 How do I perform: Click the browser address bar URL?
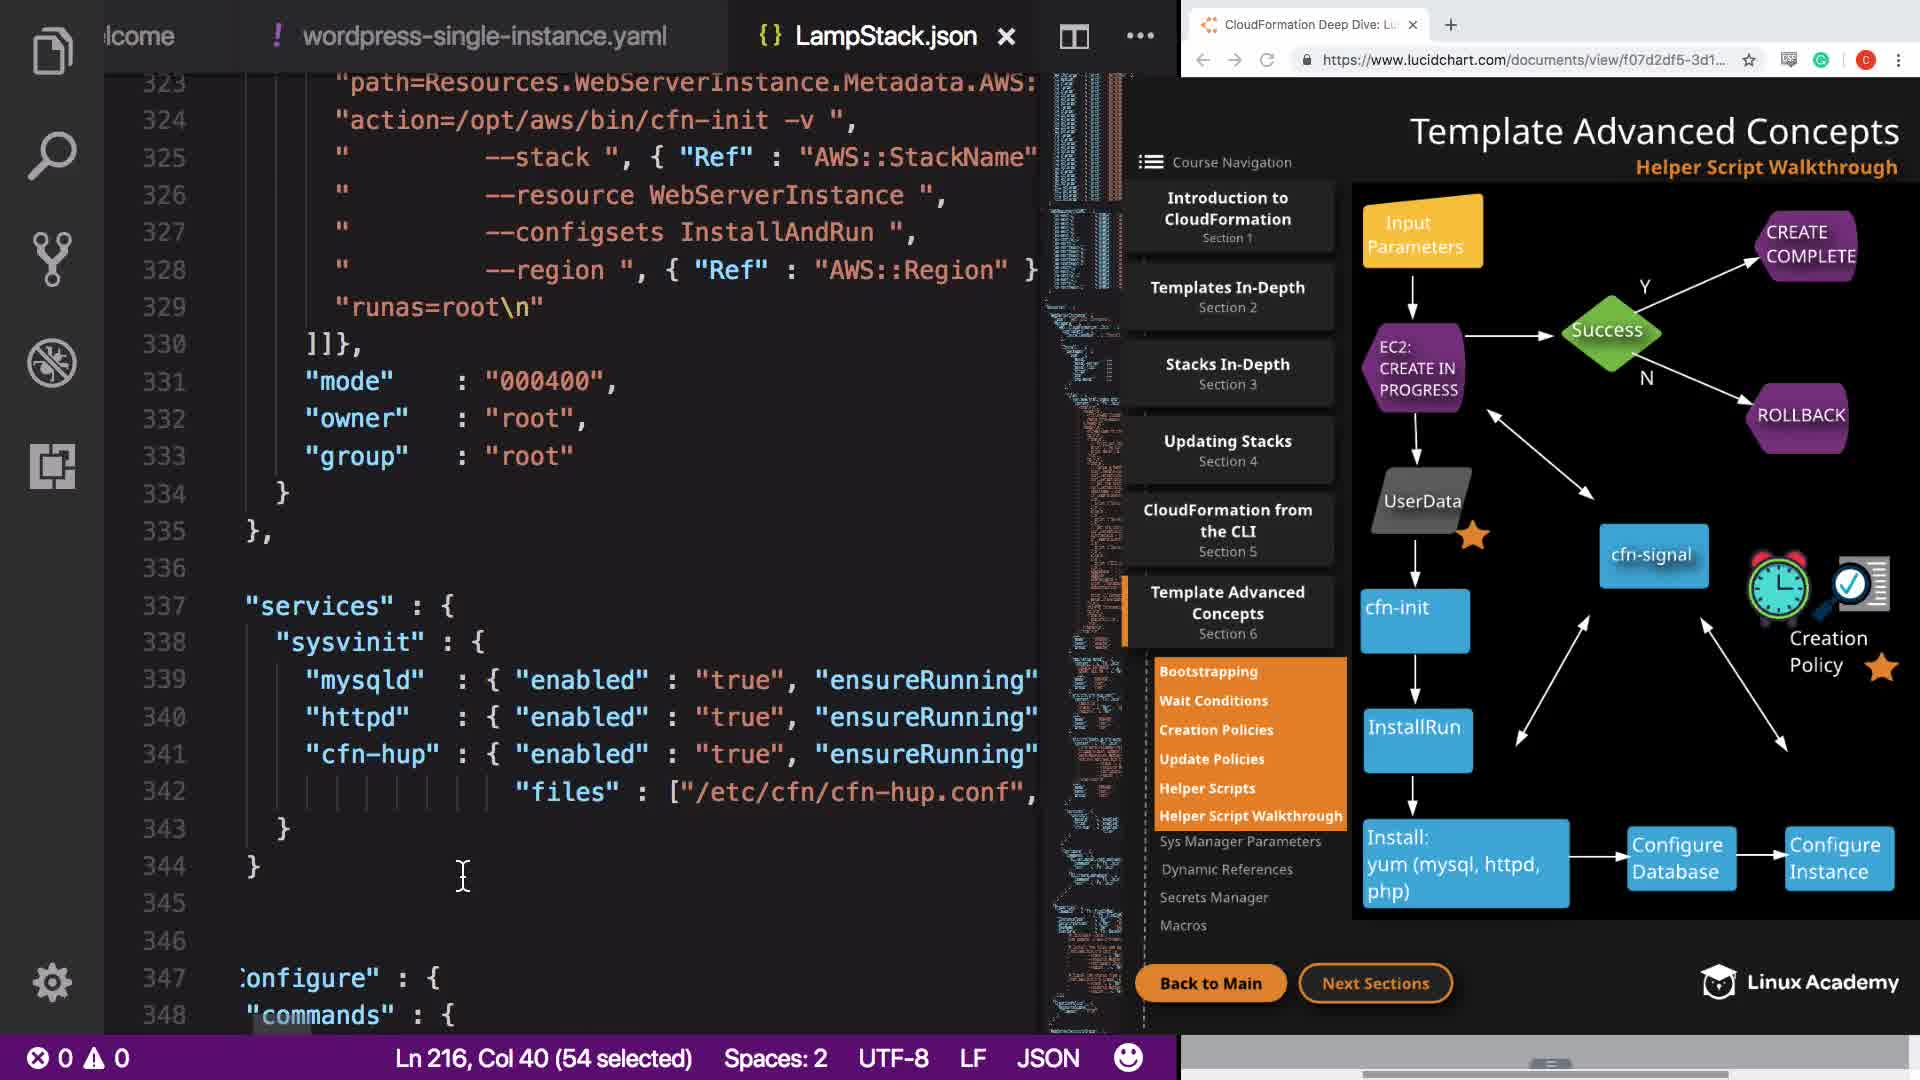click(x=1522, y=60)
